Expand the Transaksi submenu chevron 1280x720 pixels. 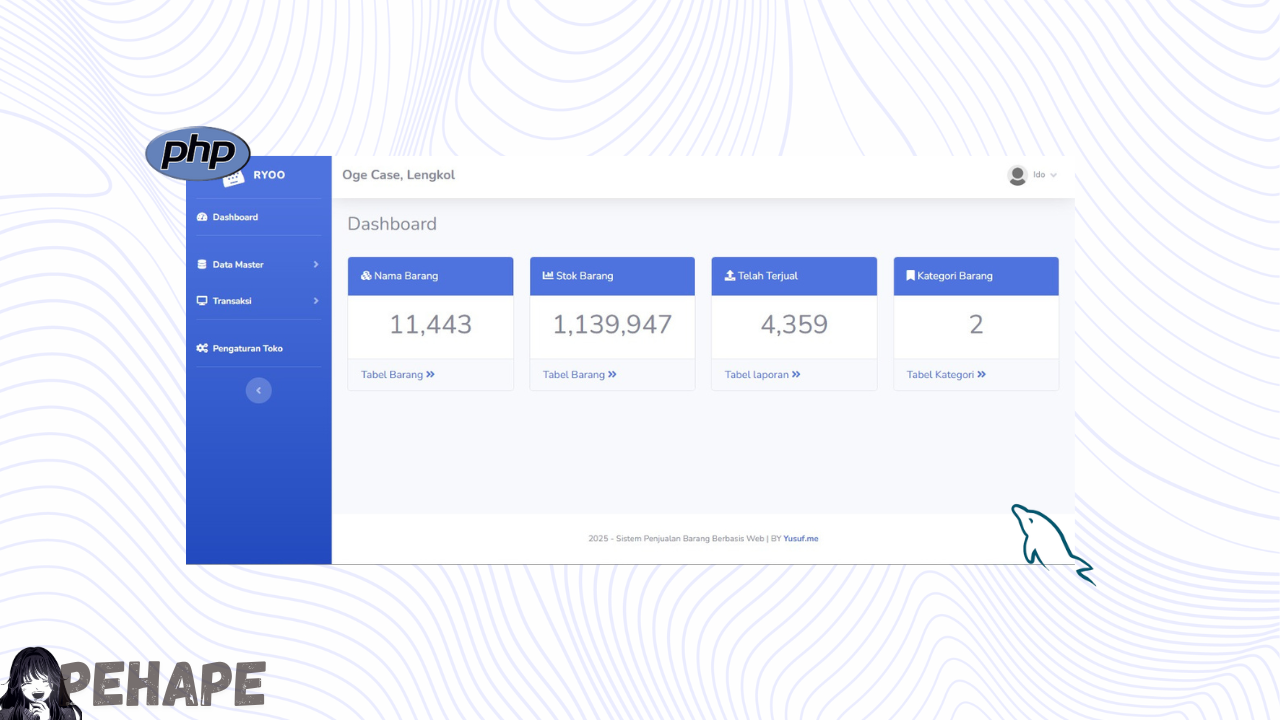(316, 301)
